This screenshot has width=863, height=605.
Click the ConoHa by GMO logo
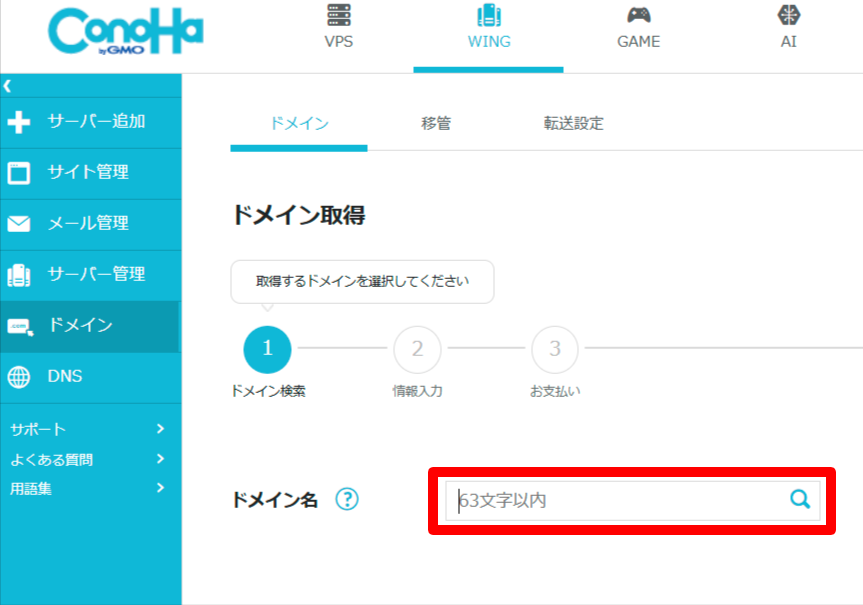point(125,36)
